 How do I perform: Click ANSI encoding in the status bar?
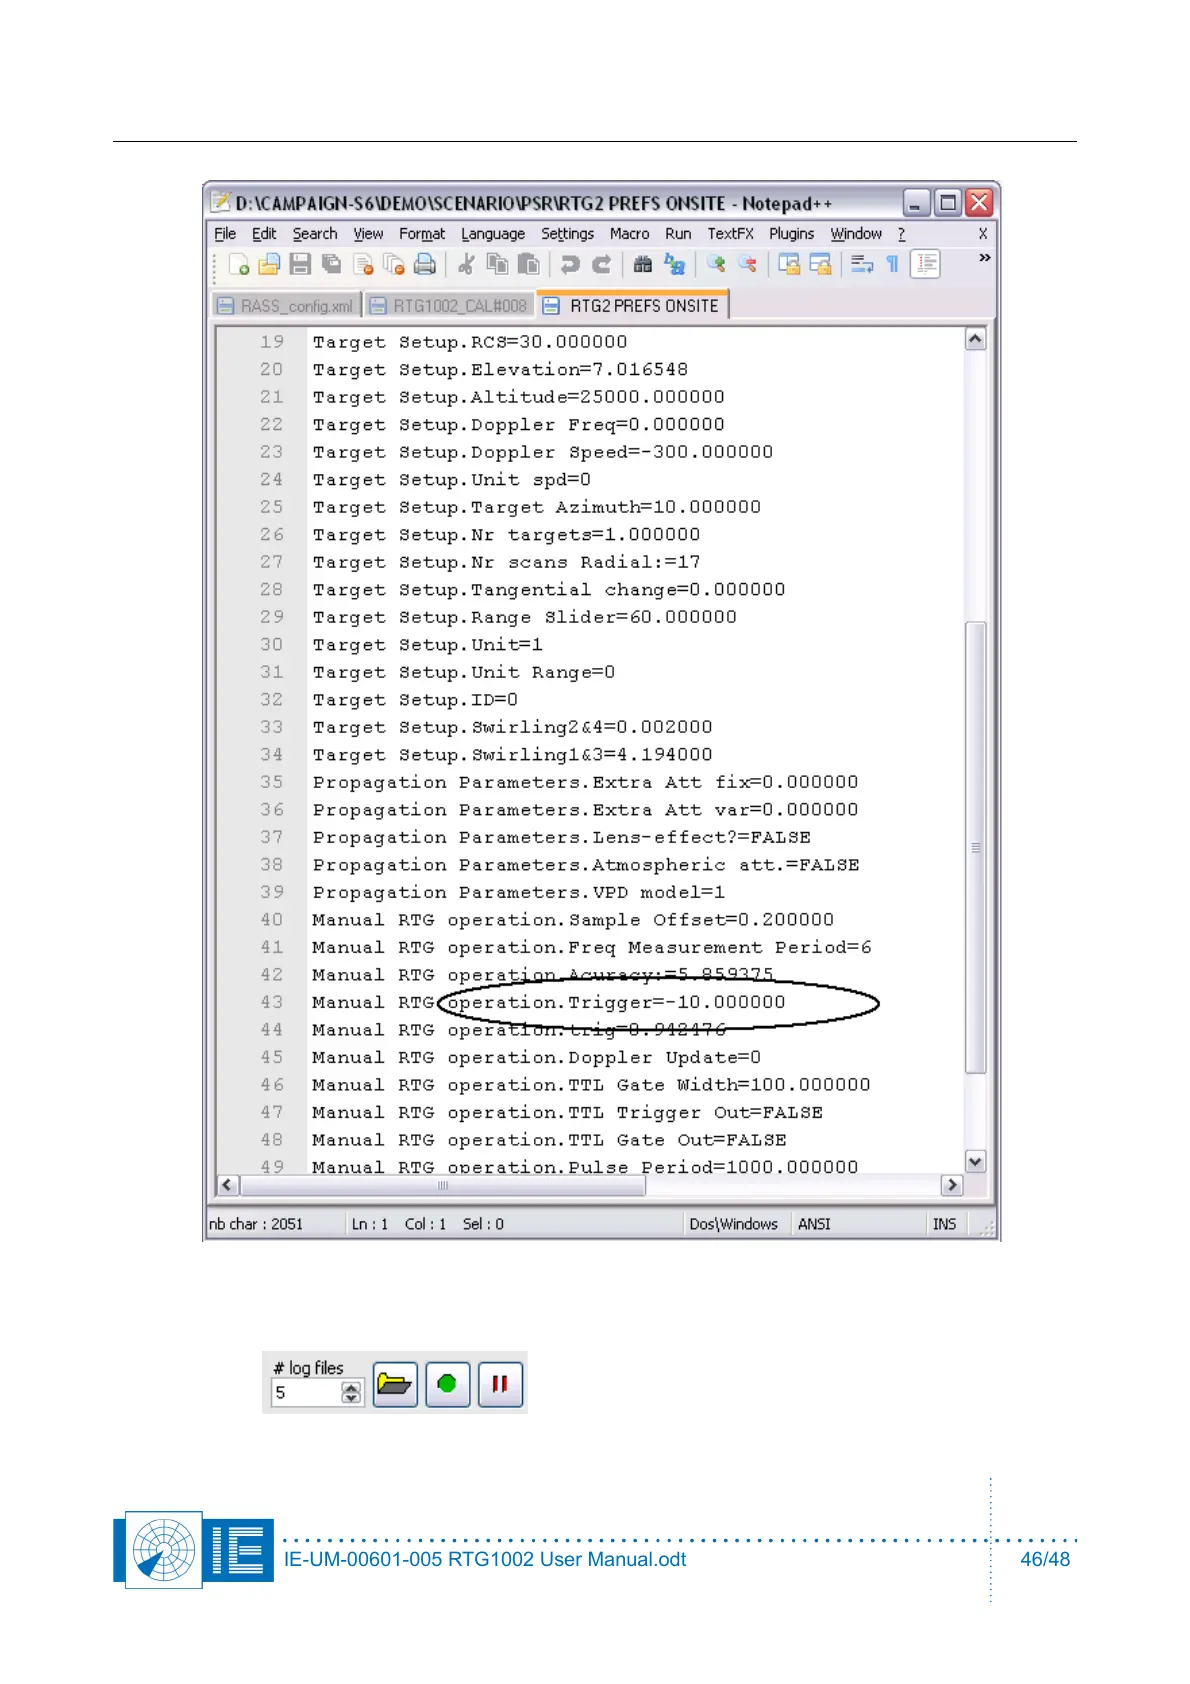click(x=814, y=1224)
